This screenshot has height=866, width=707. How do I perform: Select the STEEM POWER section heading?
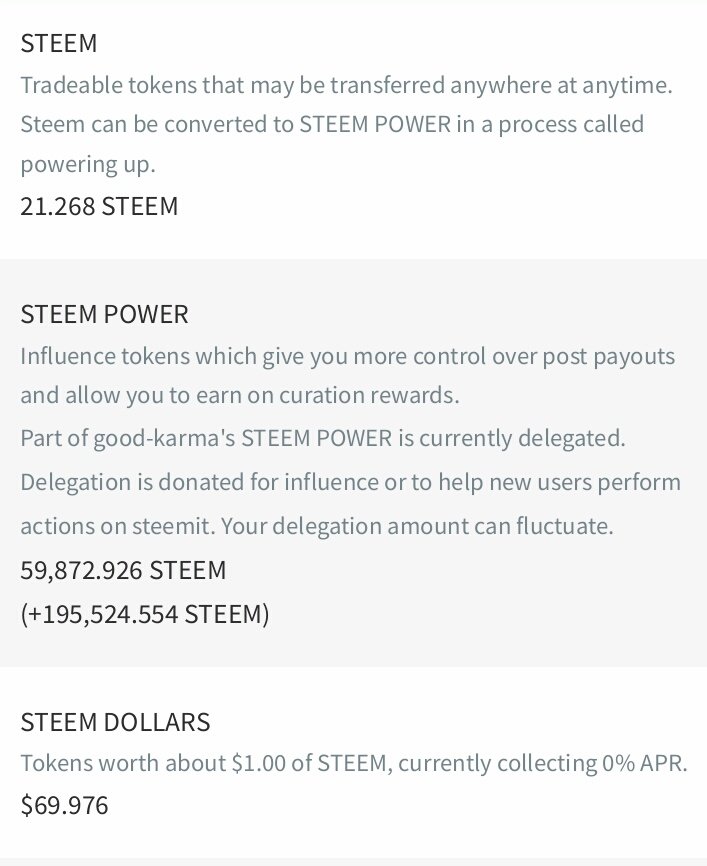coord(104,314)
